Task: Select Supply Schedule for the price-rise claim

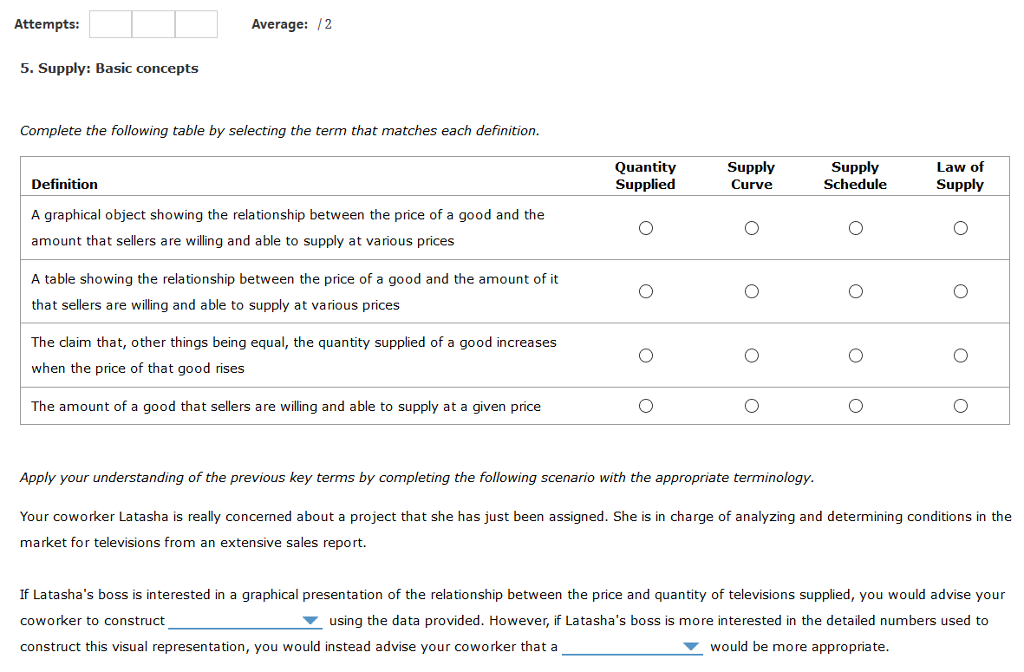Action: (855, 355)
